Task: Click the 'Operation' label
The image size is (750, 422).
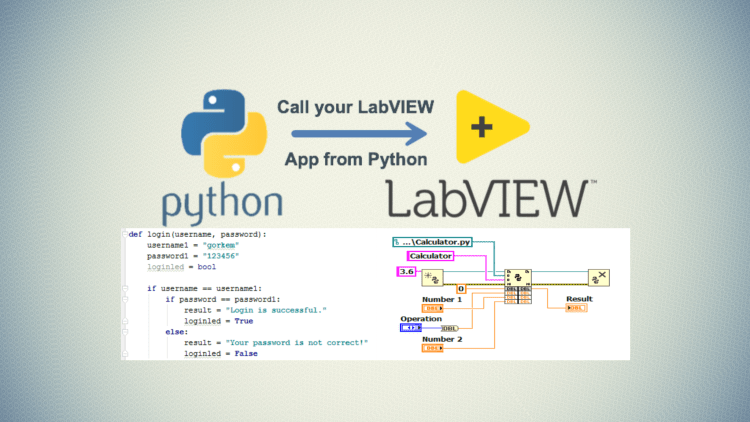Action: pyautogui.click(x=421, y=319)
